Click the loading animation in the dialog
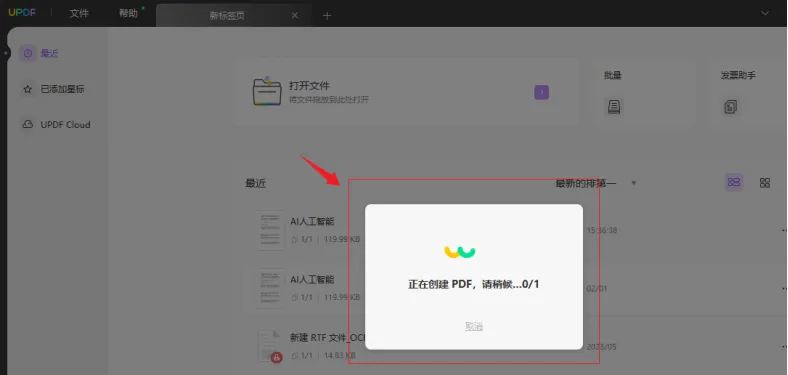788x375 pixels. tap(460, 252)
